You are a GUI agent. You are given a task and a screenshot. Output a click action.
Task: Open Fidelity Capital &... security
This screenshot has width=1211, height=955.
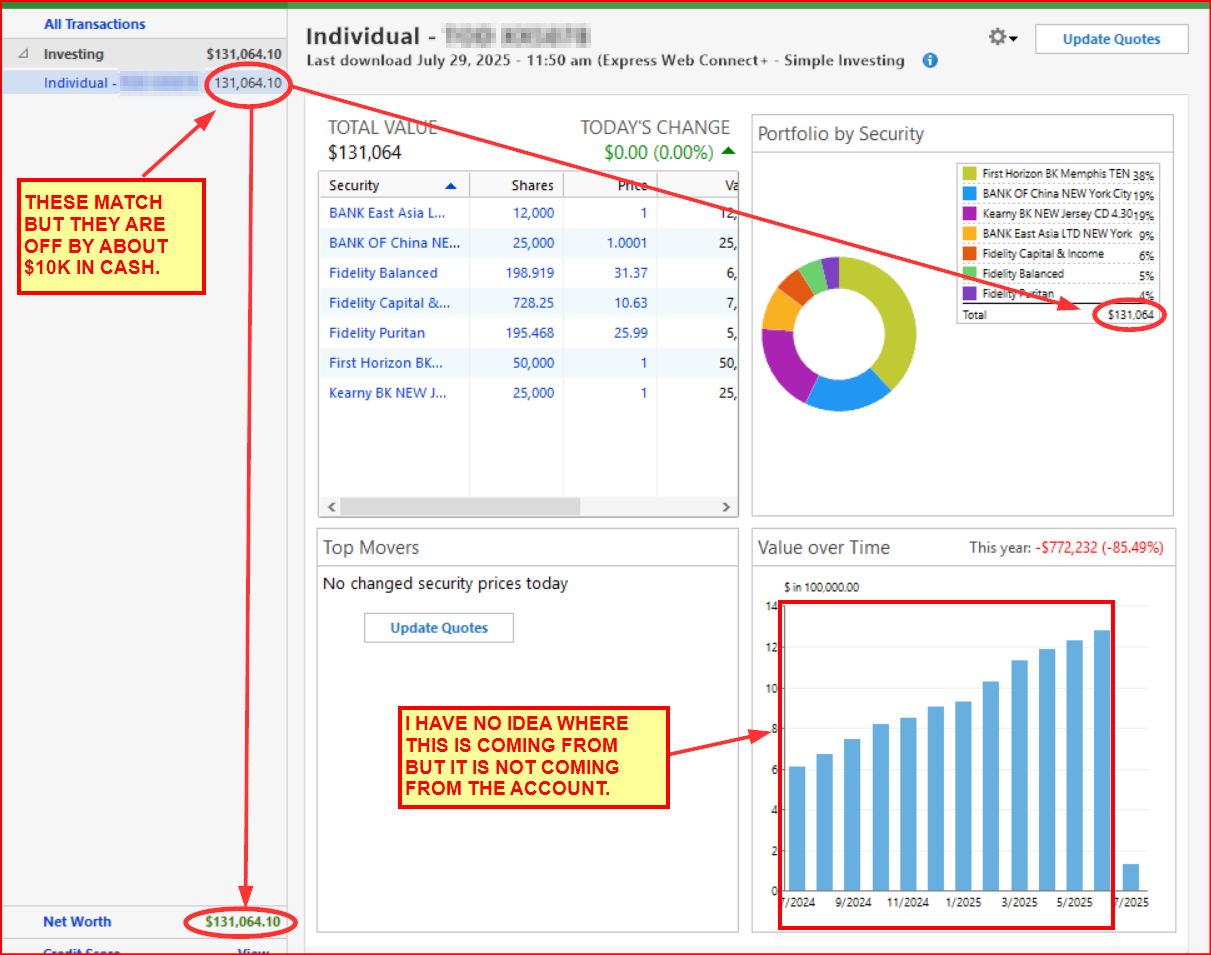[x=390, y=303]
